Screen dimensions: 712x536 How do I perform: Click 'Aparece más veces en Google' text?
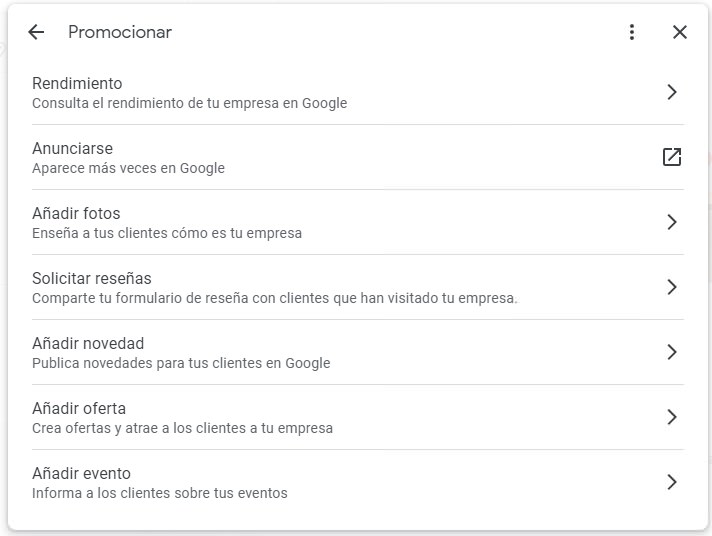click(129, 168)
